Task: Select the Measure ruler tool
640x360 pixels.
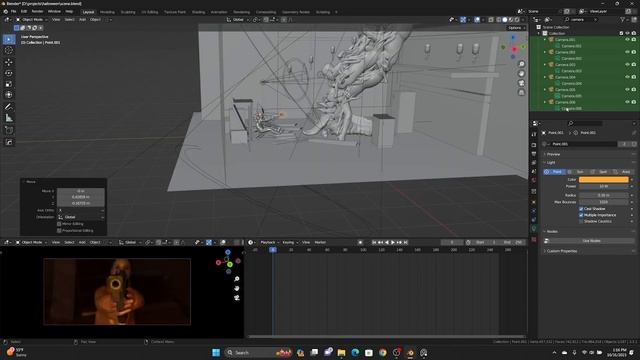Action: (x=9, y=118)
